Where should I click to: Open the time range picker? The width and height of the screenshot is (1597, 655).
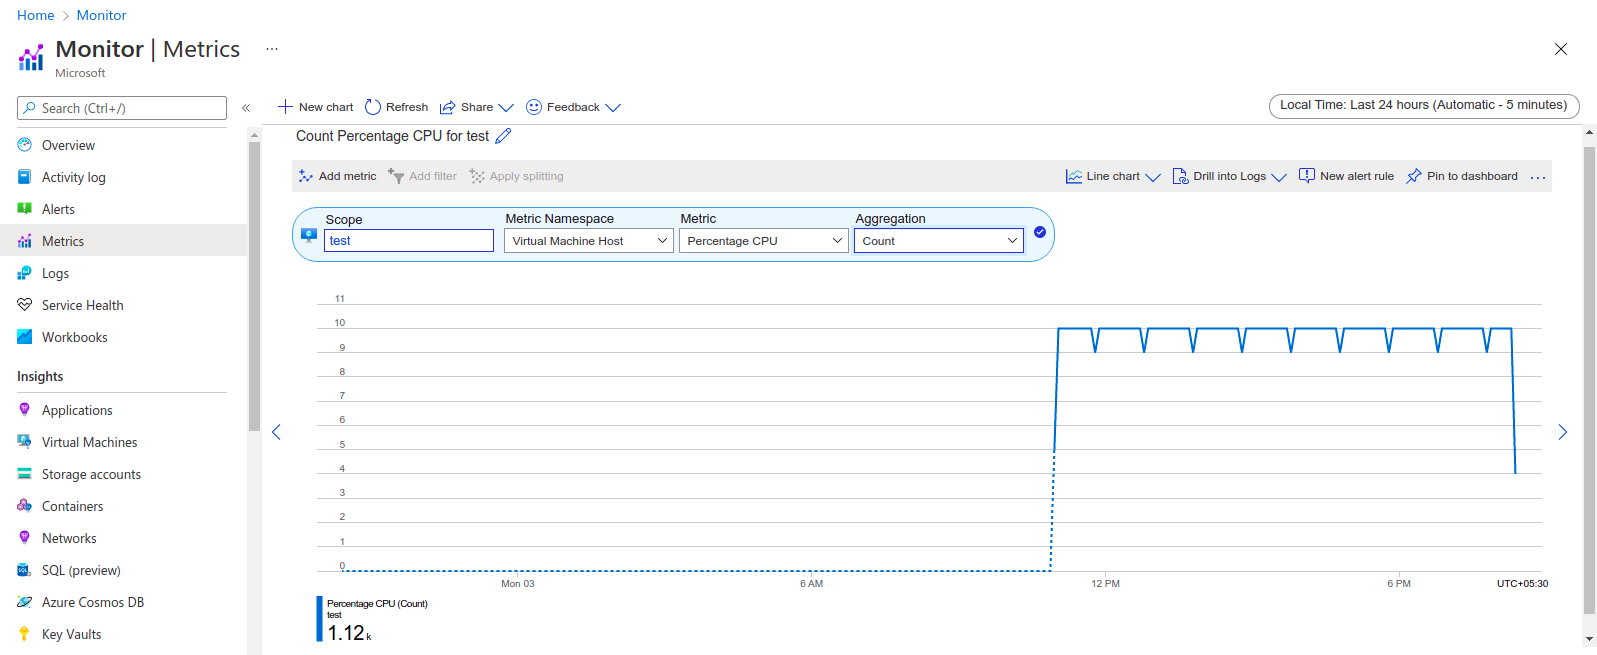(1424, 105)
